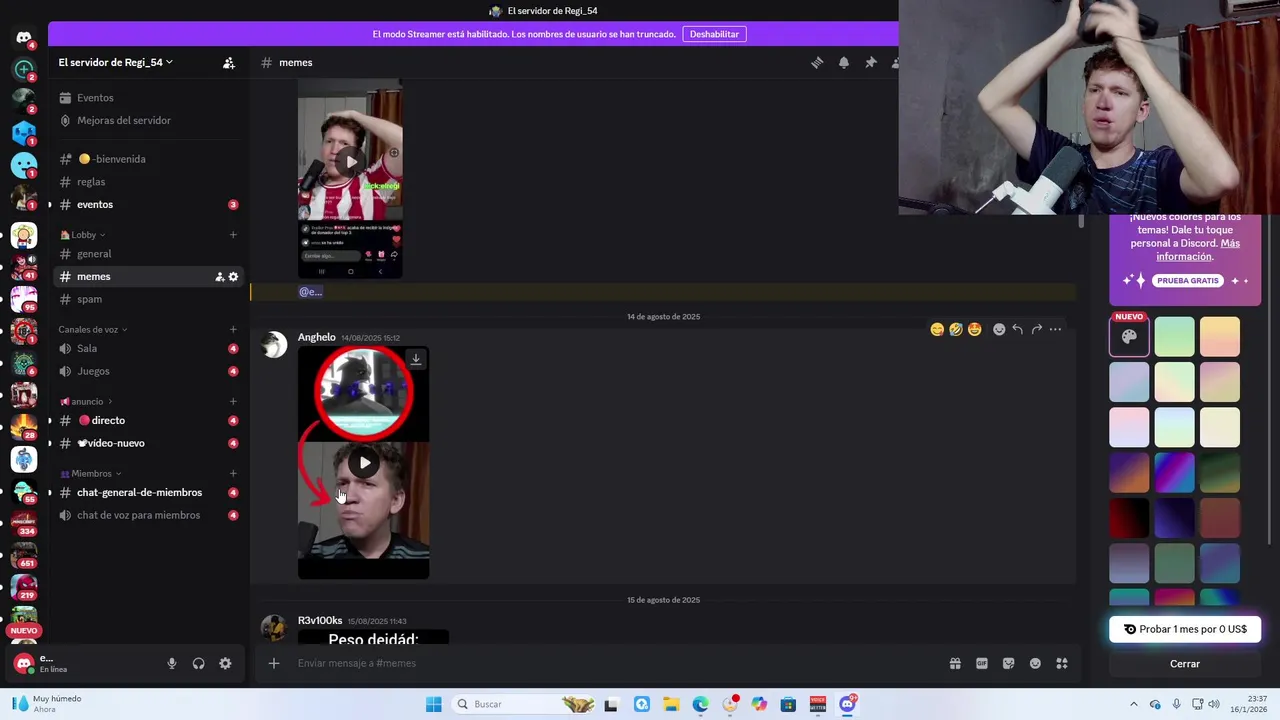Image resolution: width=1280 pixels, height=720 pixels.
Task: Add channel to Canales de voz
Action: click(233, 329)
